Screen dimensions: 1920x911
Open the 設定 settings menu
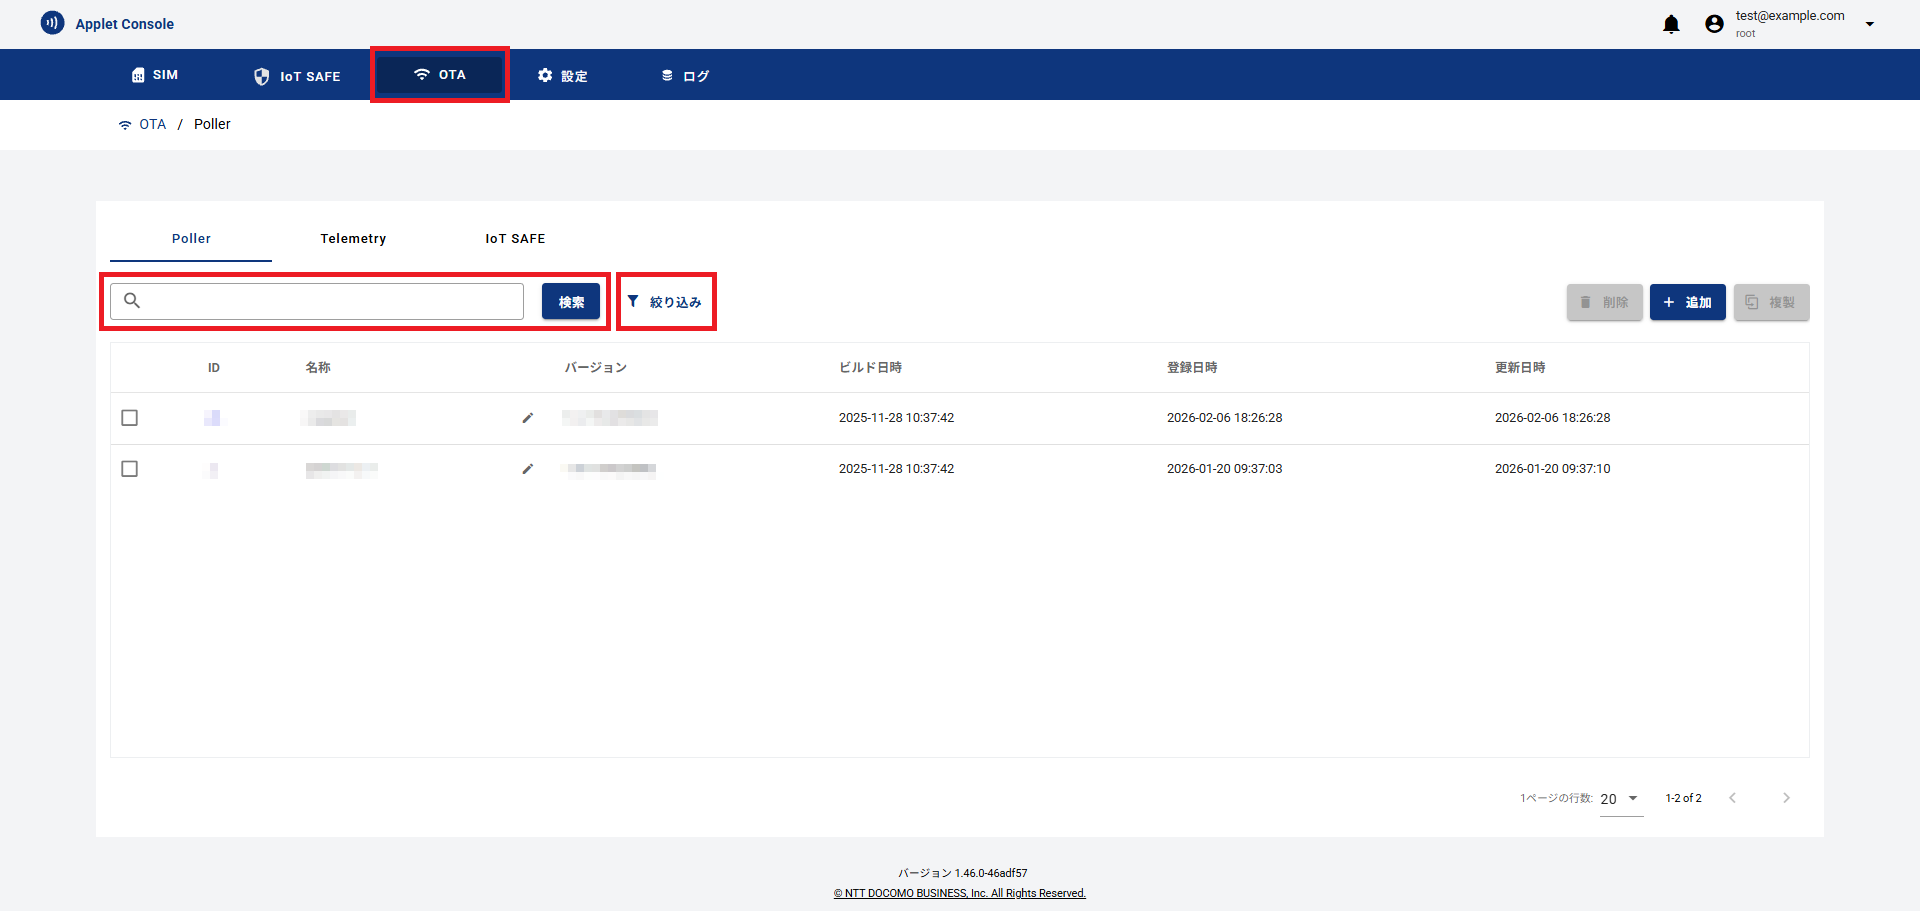click(562, 76)
